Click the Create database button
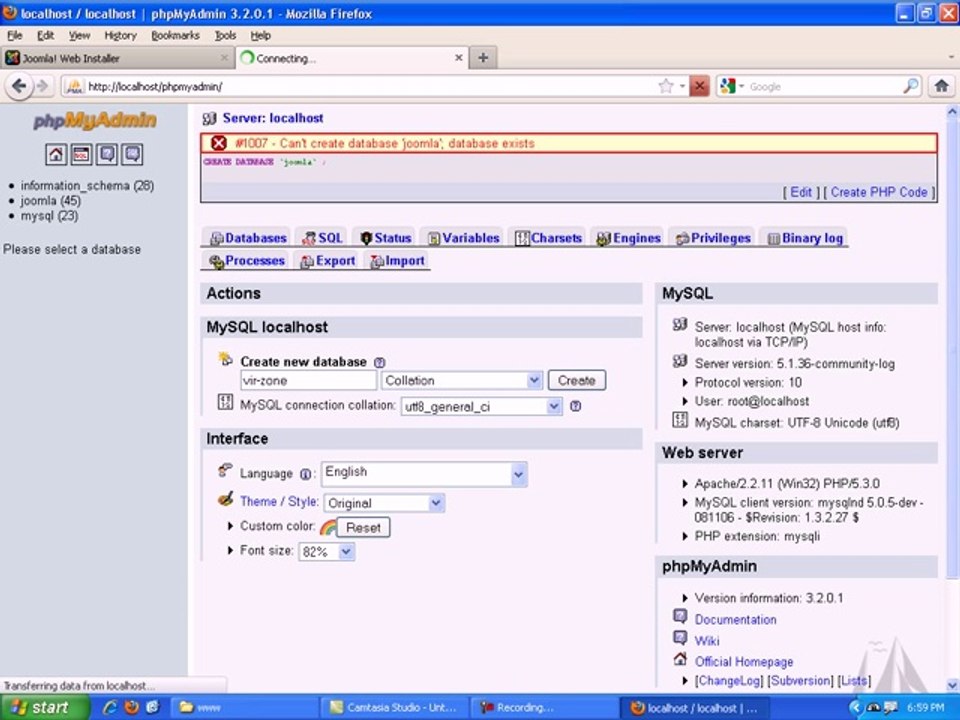Screen dimensions: 960x720 click(577, 380)
